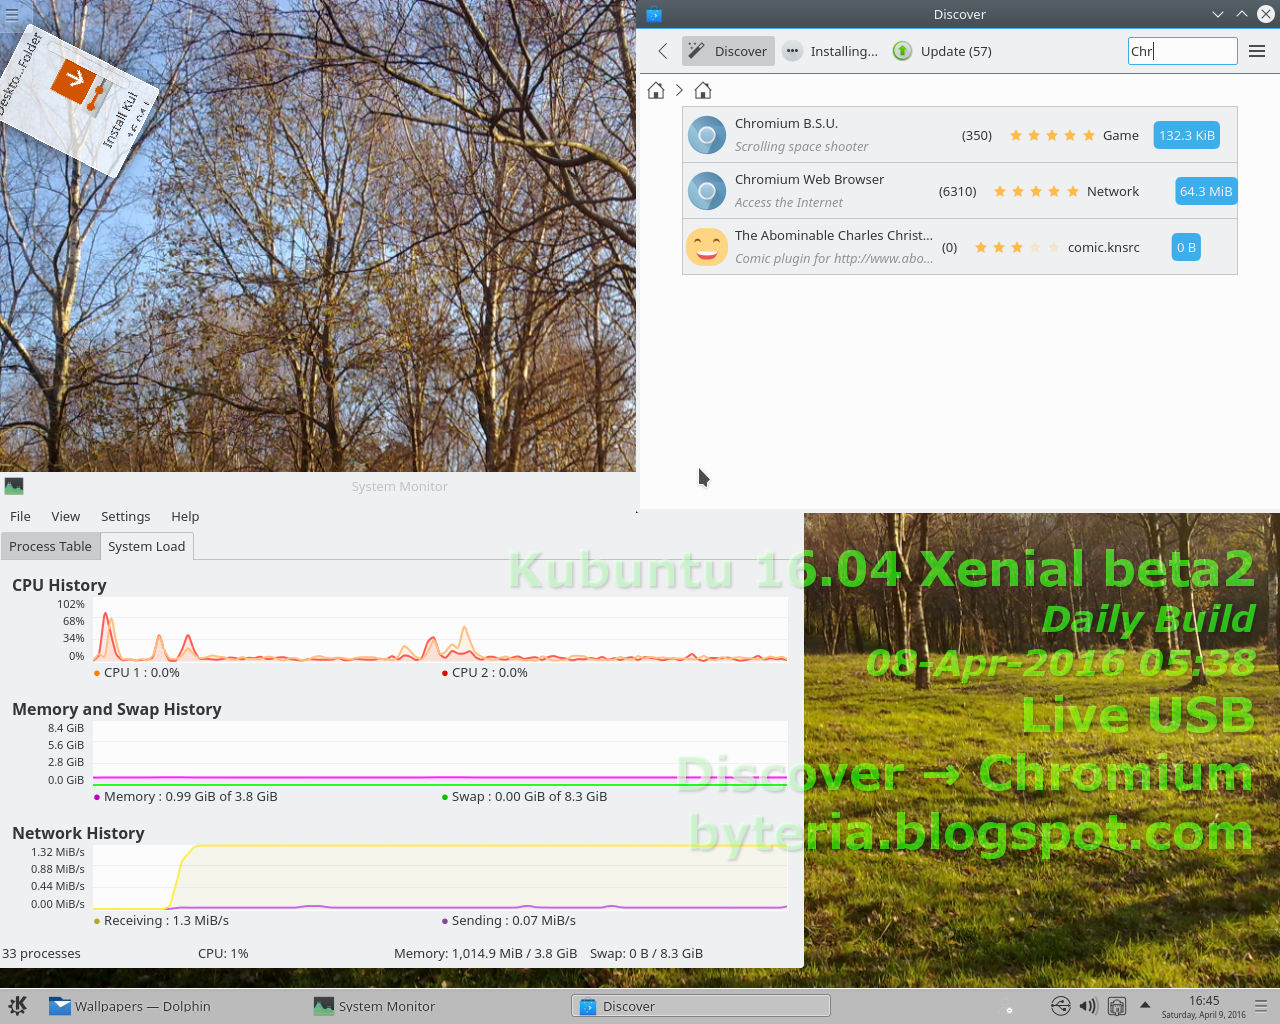Open KDE application launcher
1280x1024 pixels.
click(18, 1006)
